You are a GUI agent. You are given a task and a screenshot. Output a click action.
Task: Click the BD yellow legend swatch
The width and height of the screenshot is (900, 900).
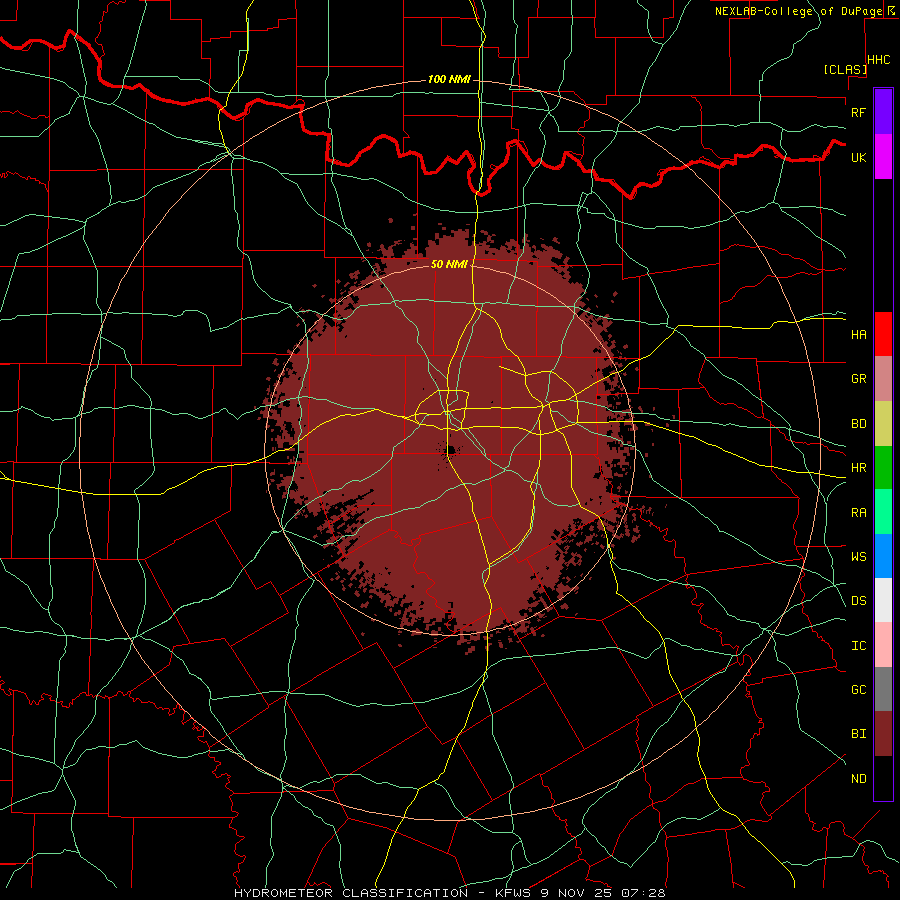[x=883, y=423]
